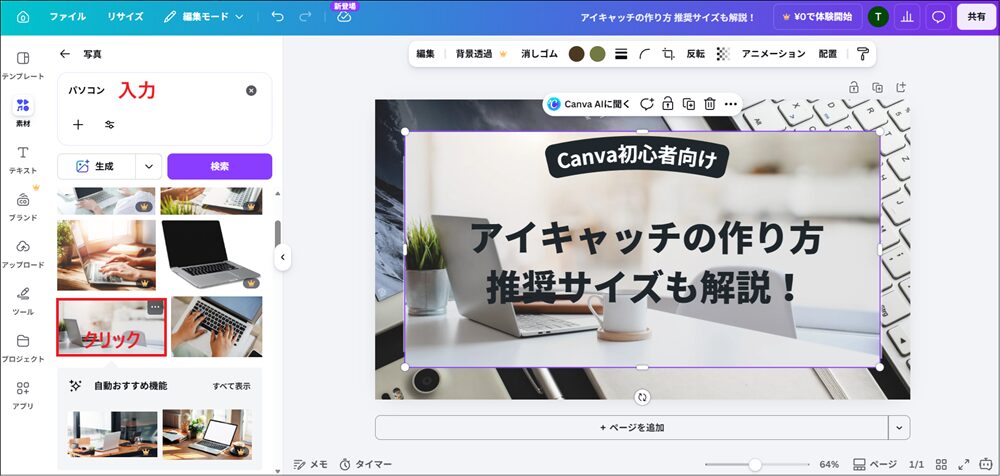Undo the last action
Screen dimensions: 1000x476
[277, 17]
